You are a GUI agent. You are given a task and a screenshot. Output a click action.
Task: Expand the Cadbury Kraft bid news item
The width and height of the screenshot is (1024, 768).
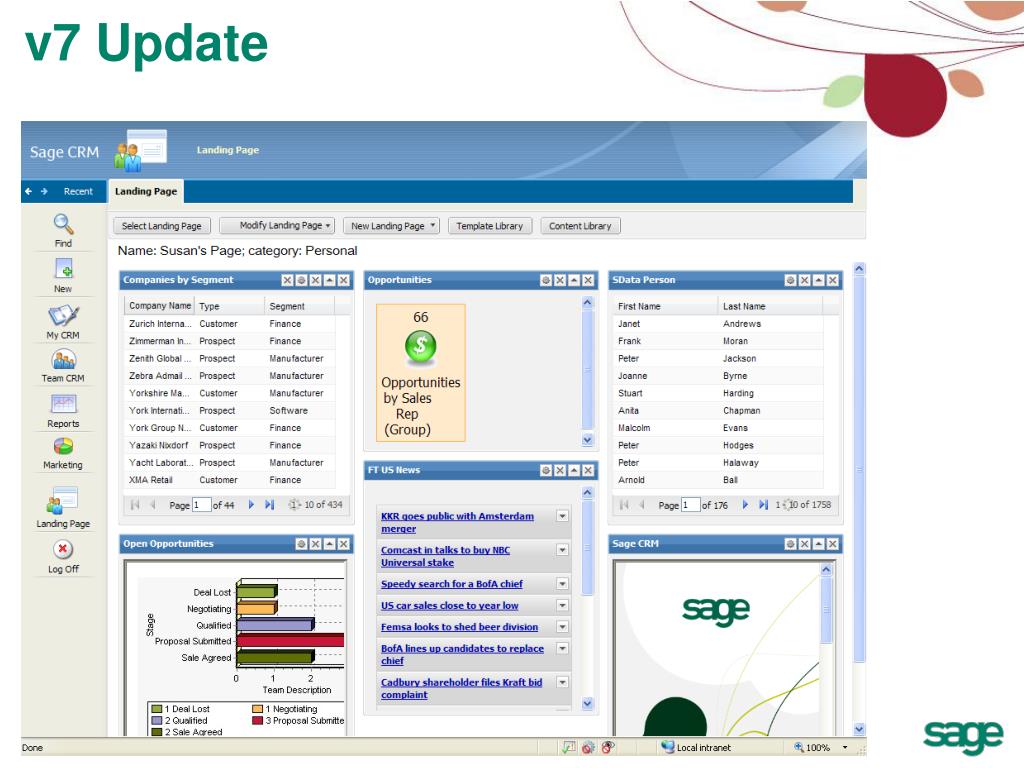click(x=562, y=682)
